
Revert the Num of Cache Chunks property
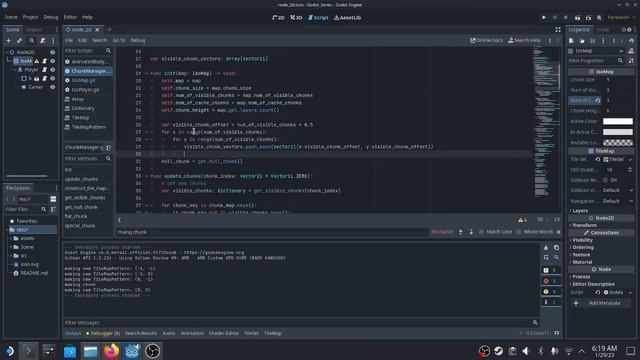[598, 100]
